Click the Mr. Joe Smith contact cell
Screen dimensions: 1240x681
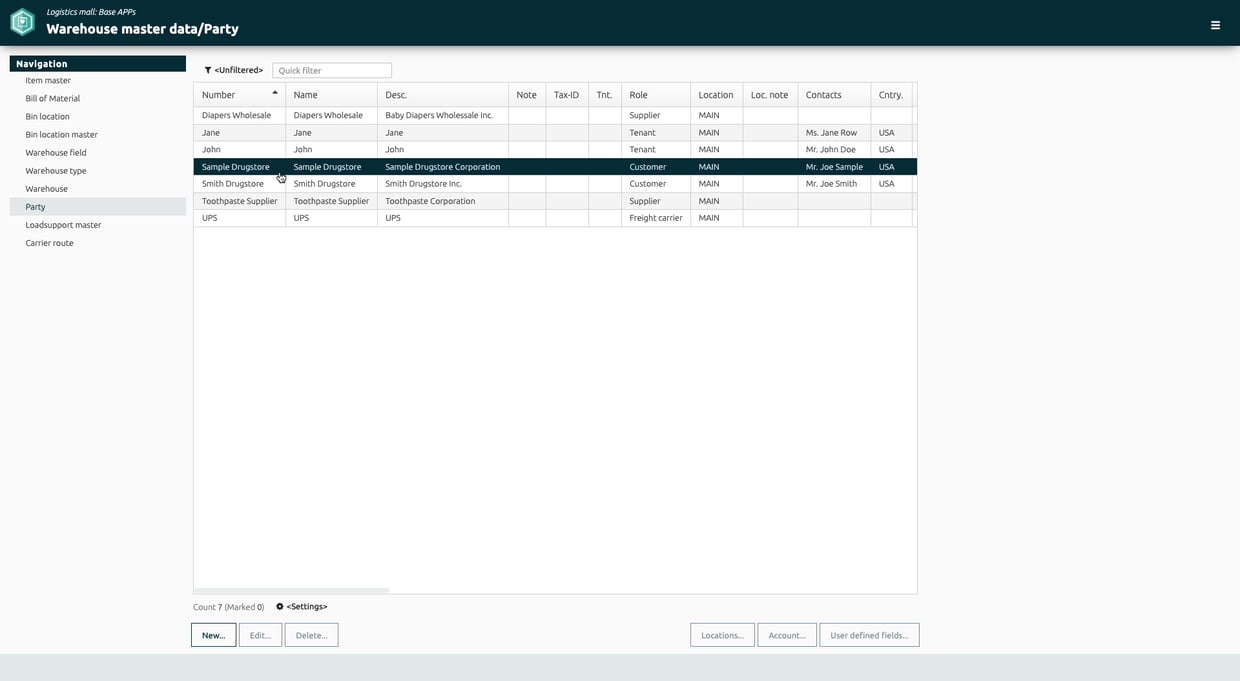coord(834,184)
